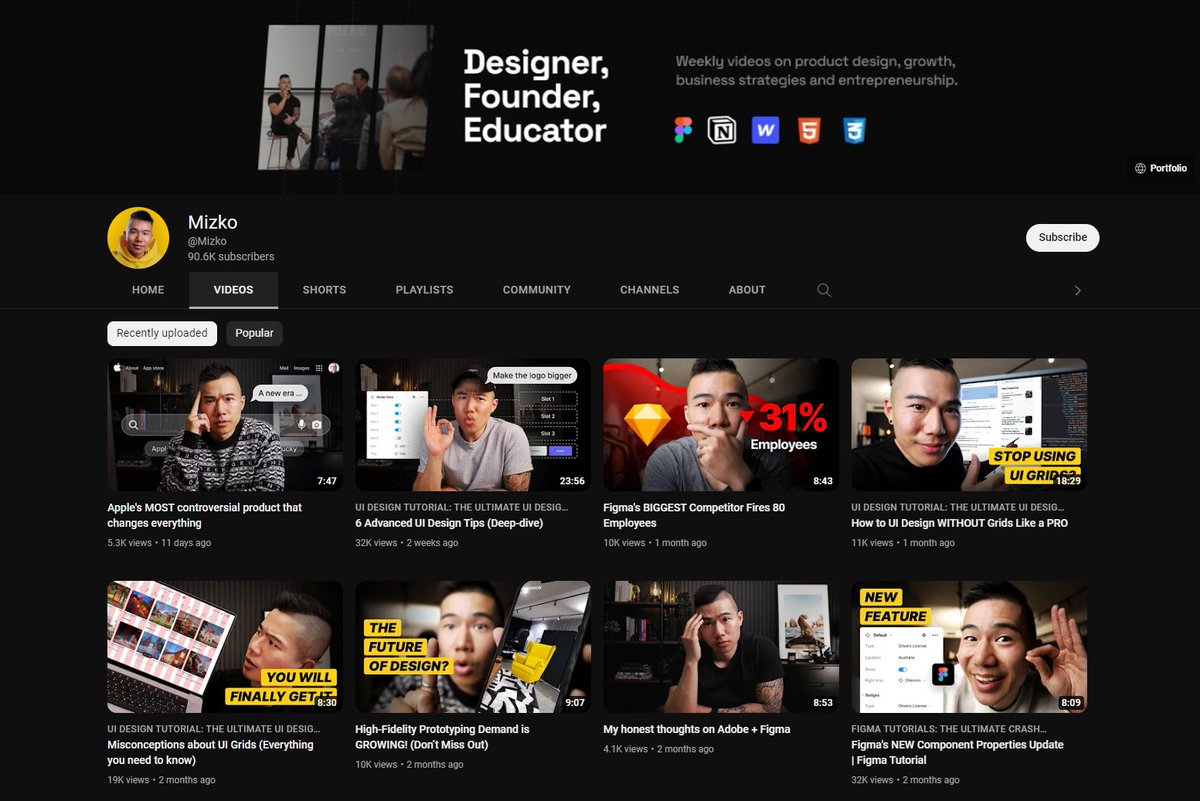Click the CSS3 icon in the banner

click(x=854, y=130)
